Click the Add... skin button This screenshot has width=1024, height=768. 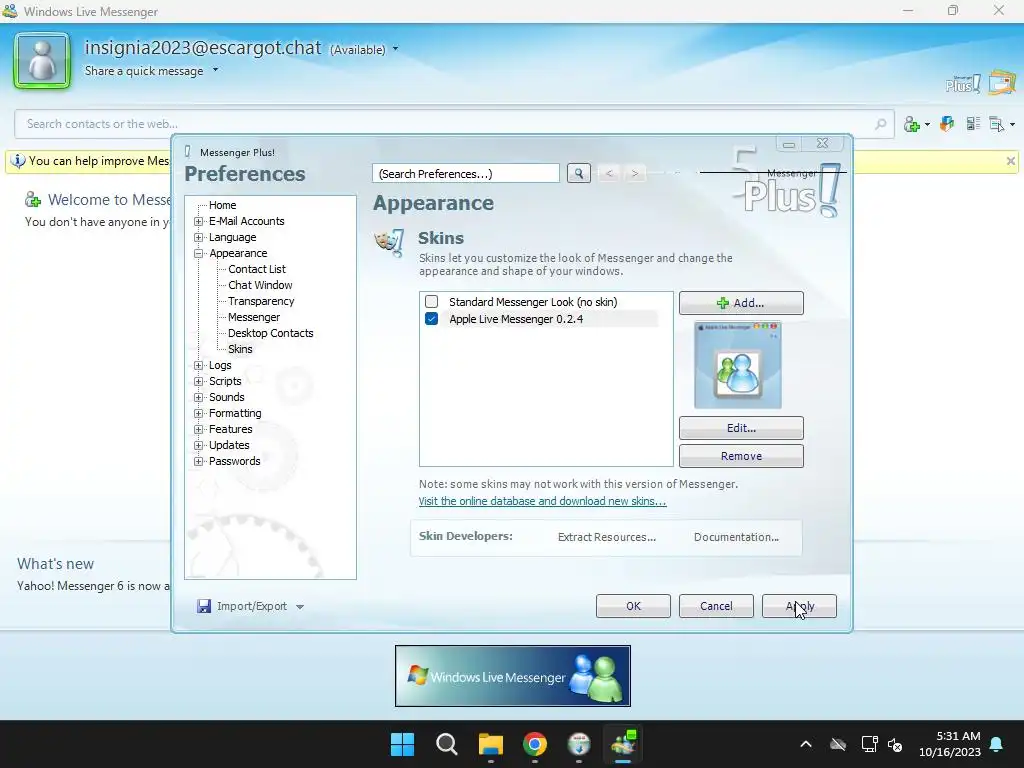click(741, 303)
